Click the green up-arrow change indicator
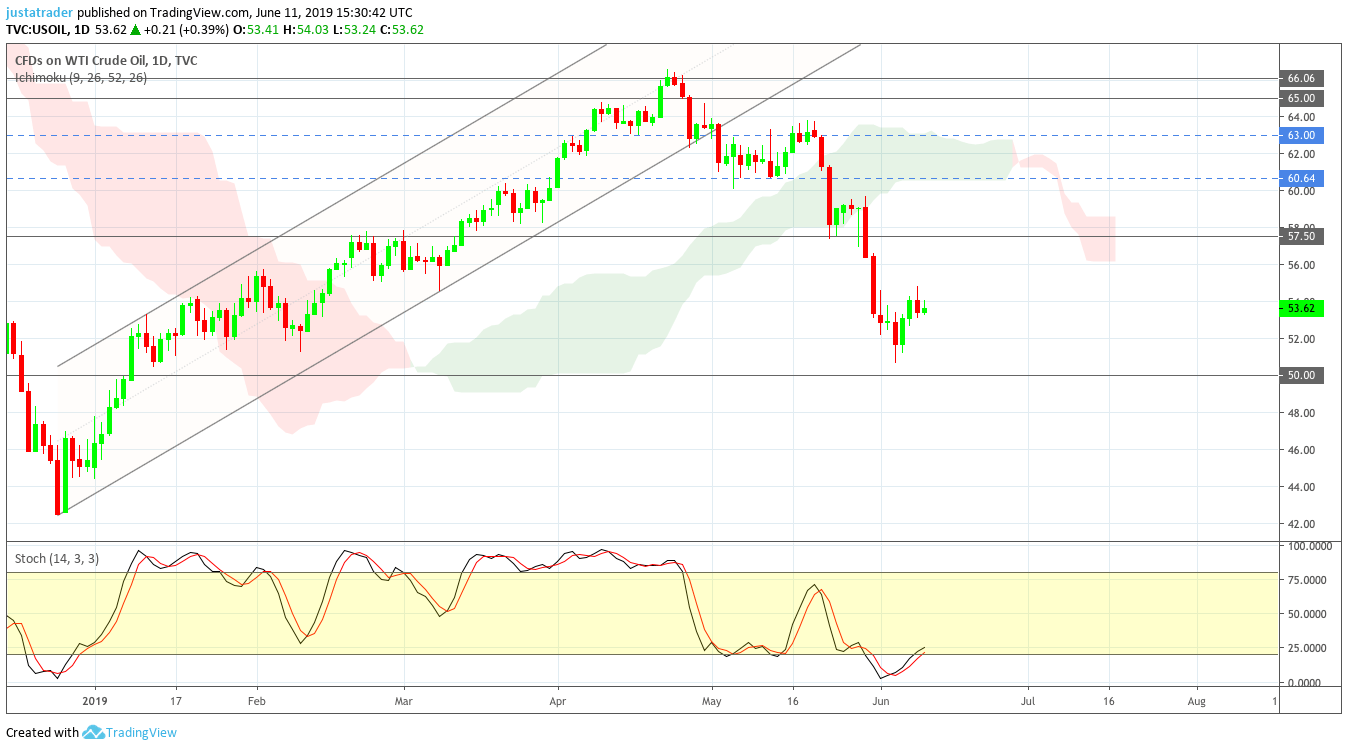Image resolution: width=1348 pixels, height=750 pixels. point(134,30)
